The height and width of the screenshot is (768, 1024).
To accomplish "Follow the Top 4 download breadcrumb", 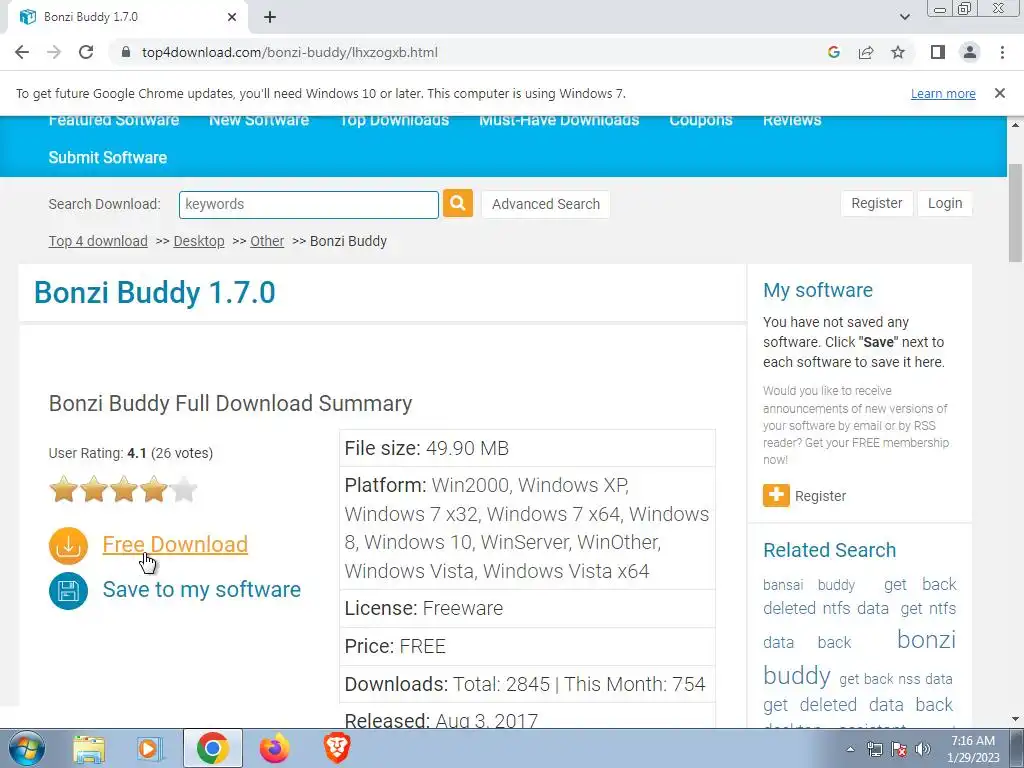I will pos(98,241).
